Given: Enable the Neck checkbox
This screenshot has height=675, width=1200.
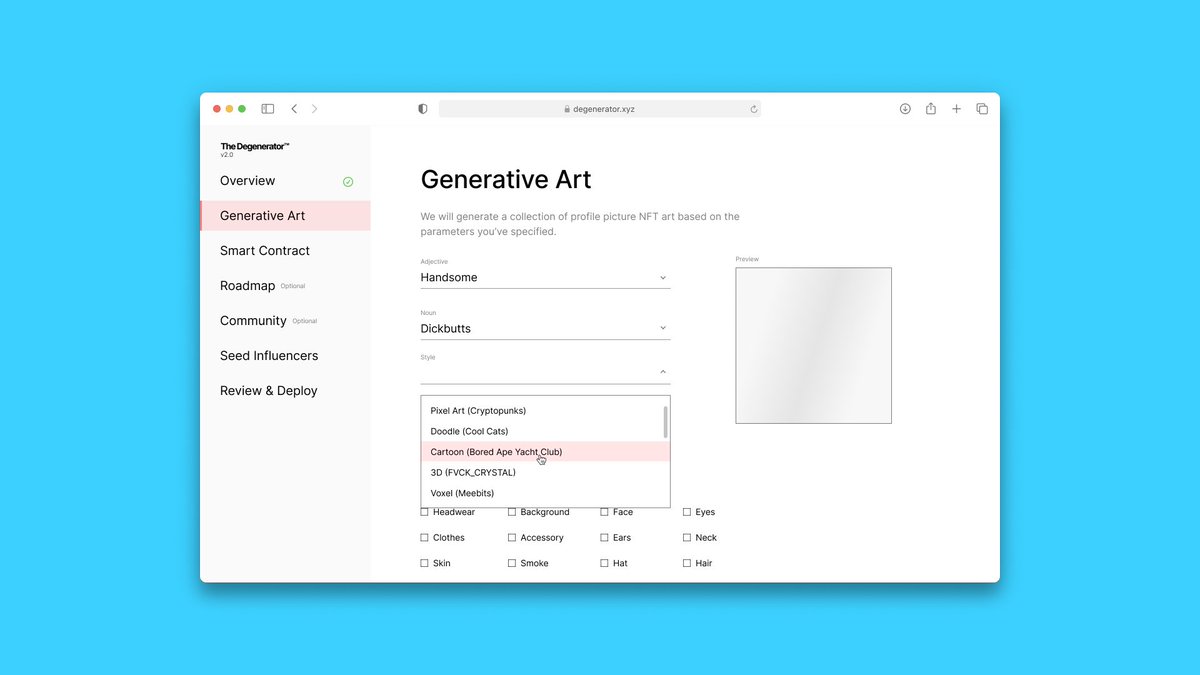Looking at the screenshot, I should pos(687,538).
